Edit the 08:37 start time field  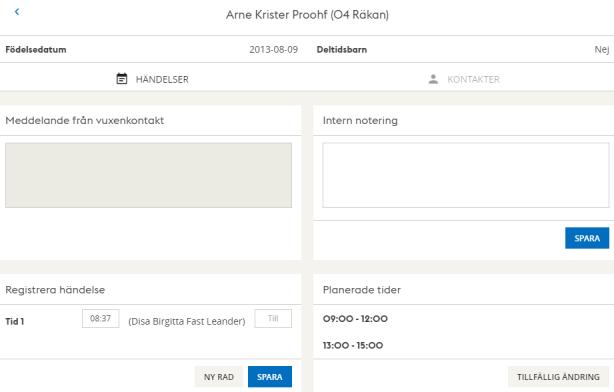point(101,318)
